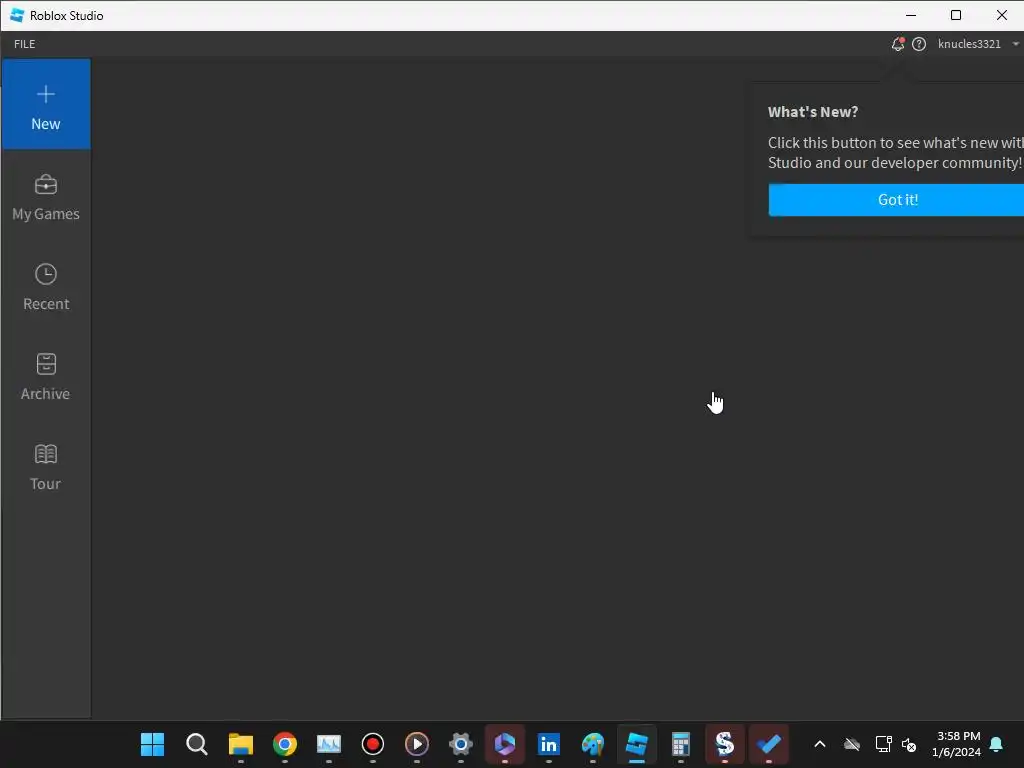The height and width of the screenshot is (768, 1024).
Task: Maximize the Roblox Studio window
Action: coord(956,15)
